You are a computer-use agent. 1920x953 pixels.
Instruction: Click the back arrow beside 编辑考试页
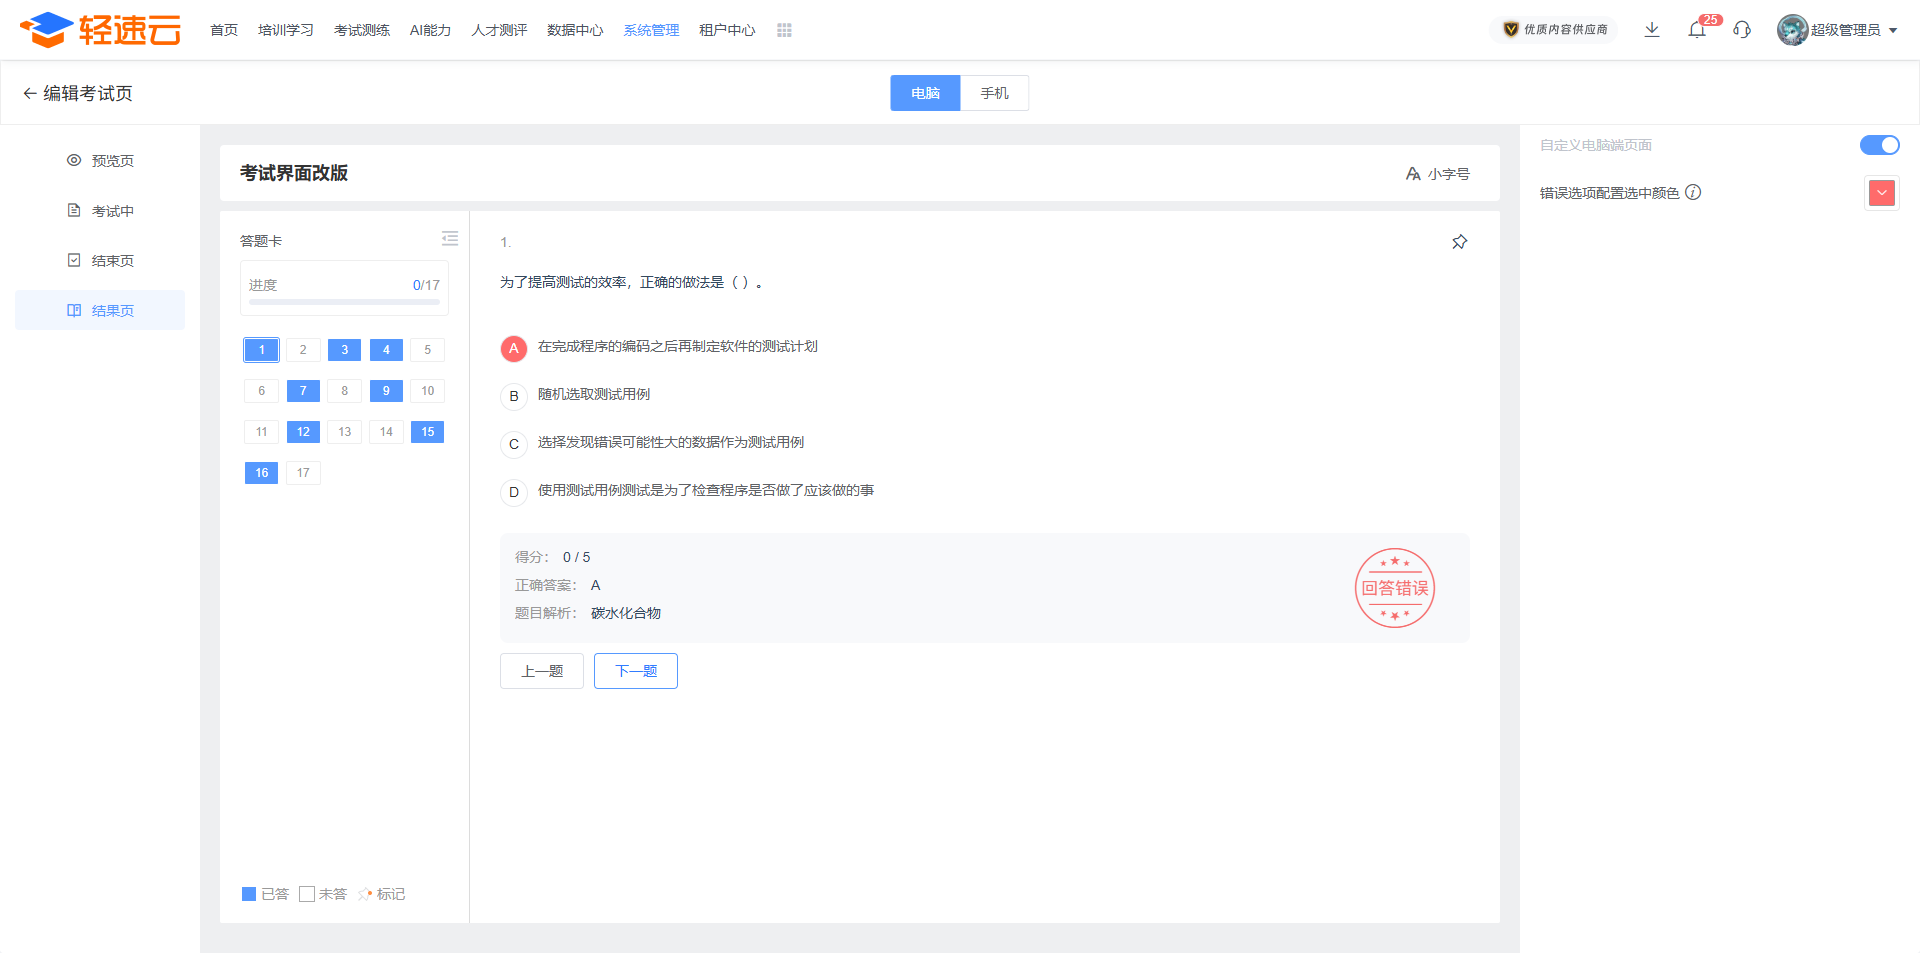(29, 93)
